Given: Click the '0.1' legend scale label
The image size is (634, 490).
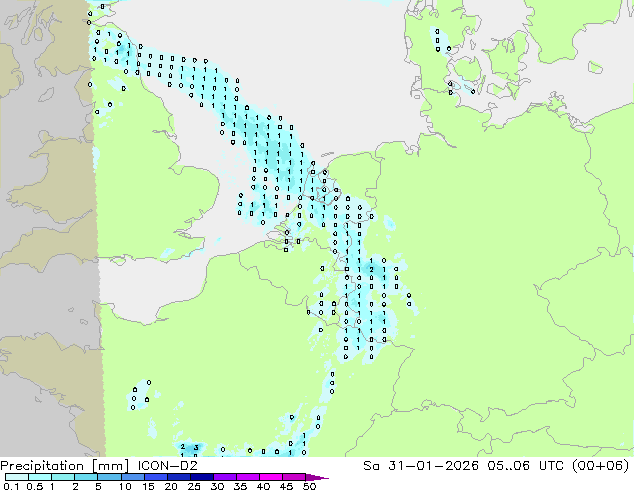Looking at the screenshot, I should 11,486.
